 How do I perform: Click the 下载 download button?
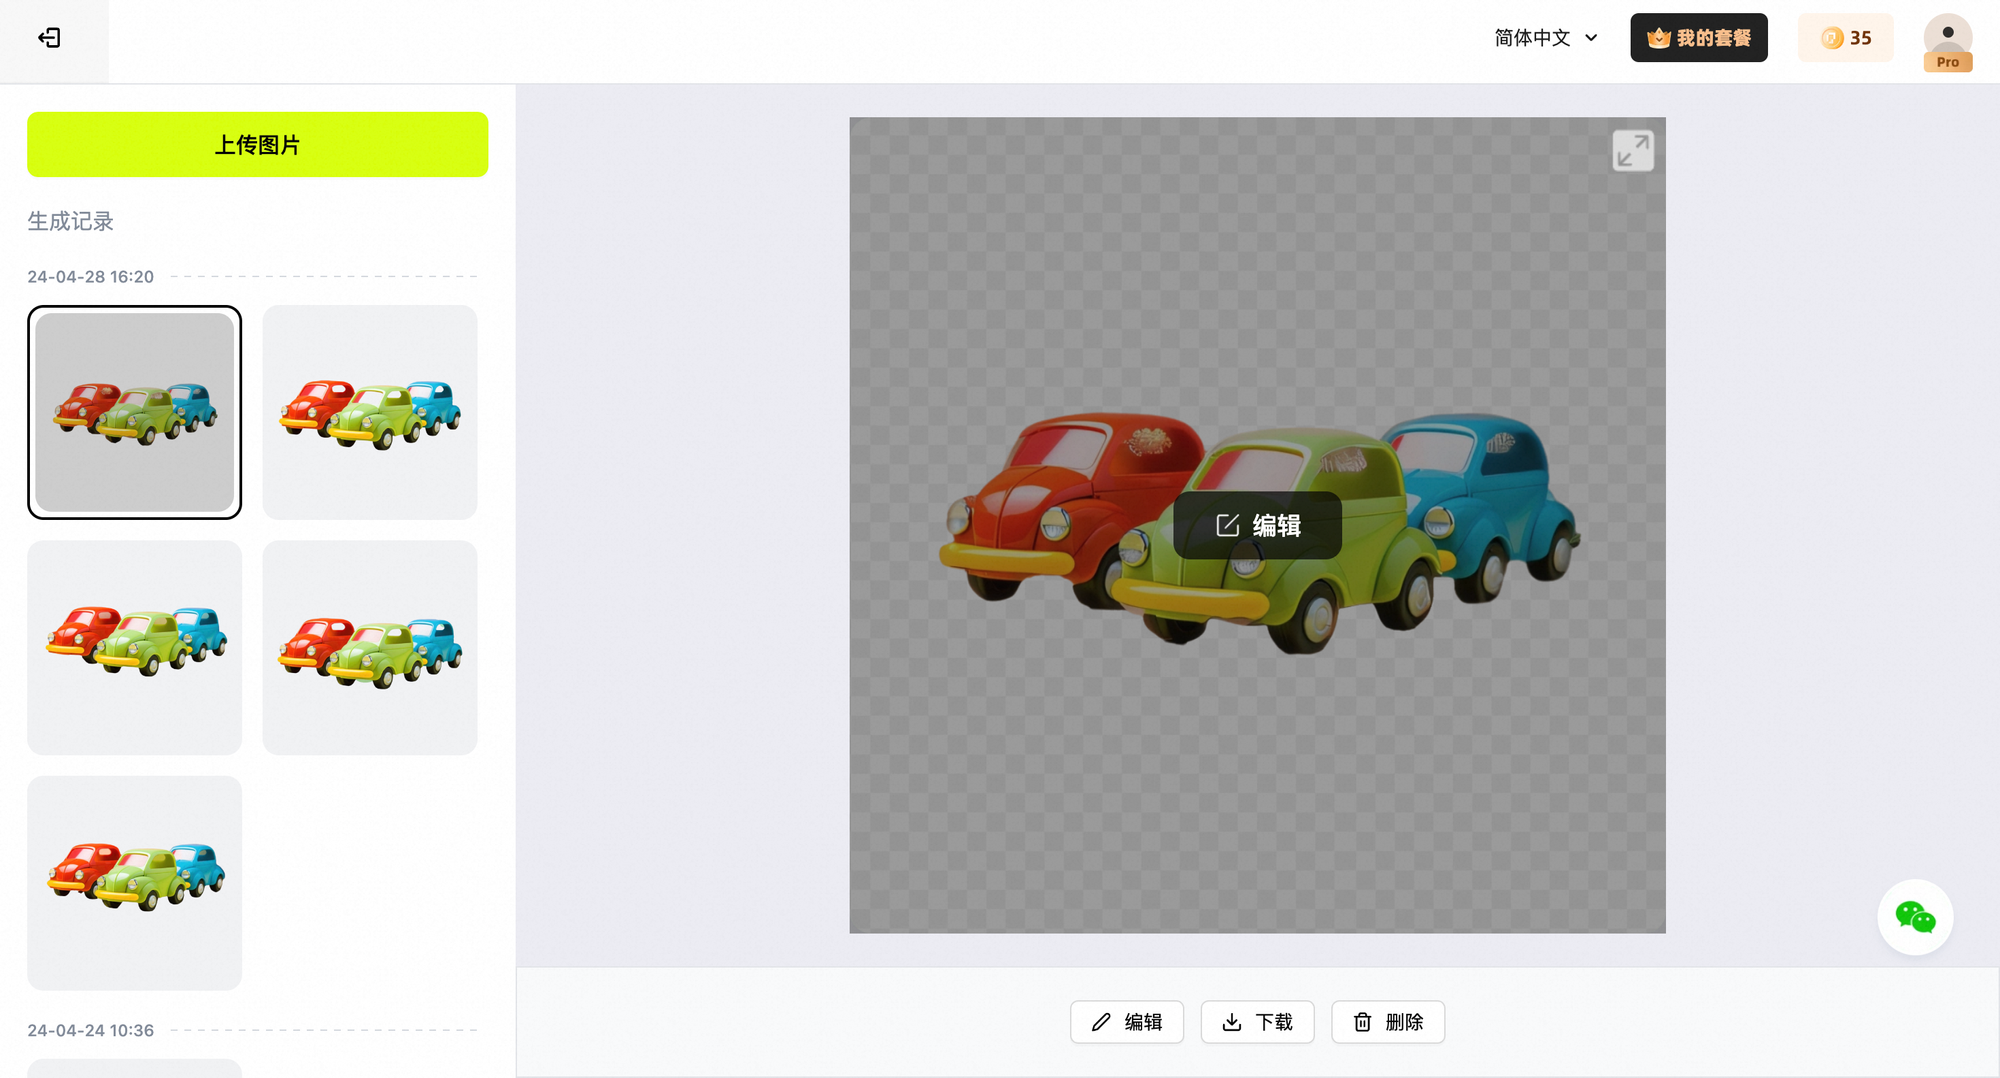(x=1258, y=1022)
